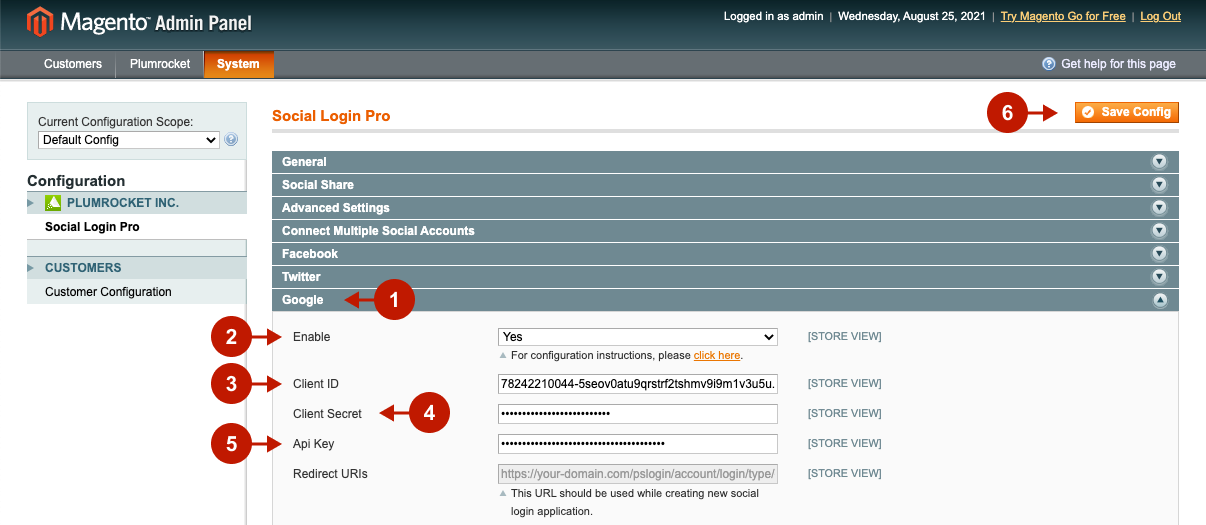The height and width of the screenshot is (525, 1206).
Task: Click the General section header title
Action: [x=304, y=162]
